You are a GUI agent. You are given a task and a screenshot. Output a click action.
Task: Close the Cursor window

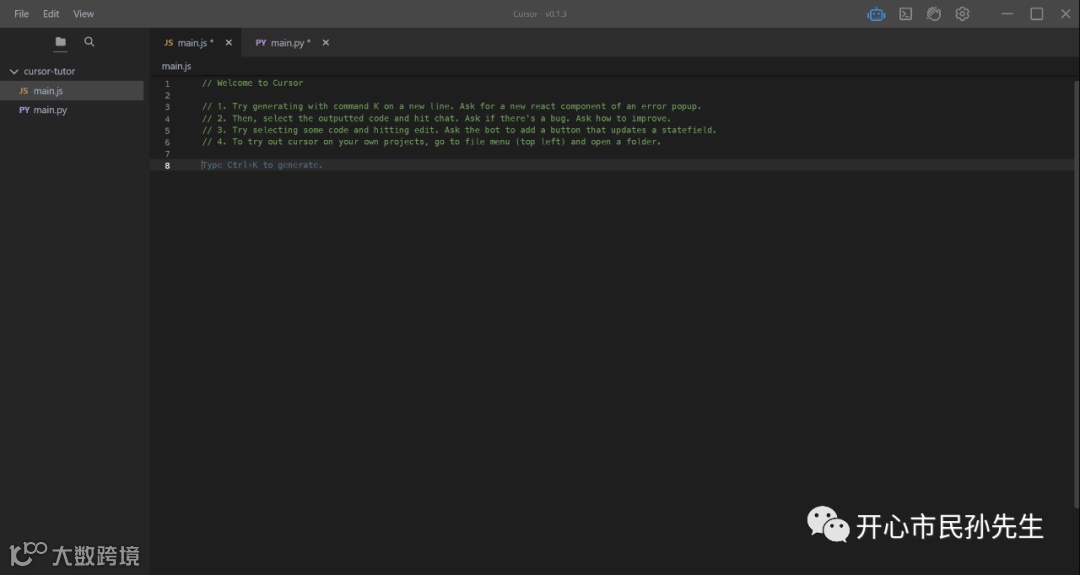(x=1066, y=14)
